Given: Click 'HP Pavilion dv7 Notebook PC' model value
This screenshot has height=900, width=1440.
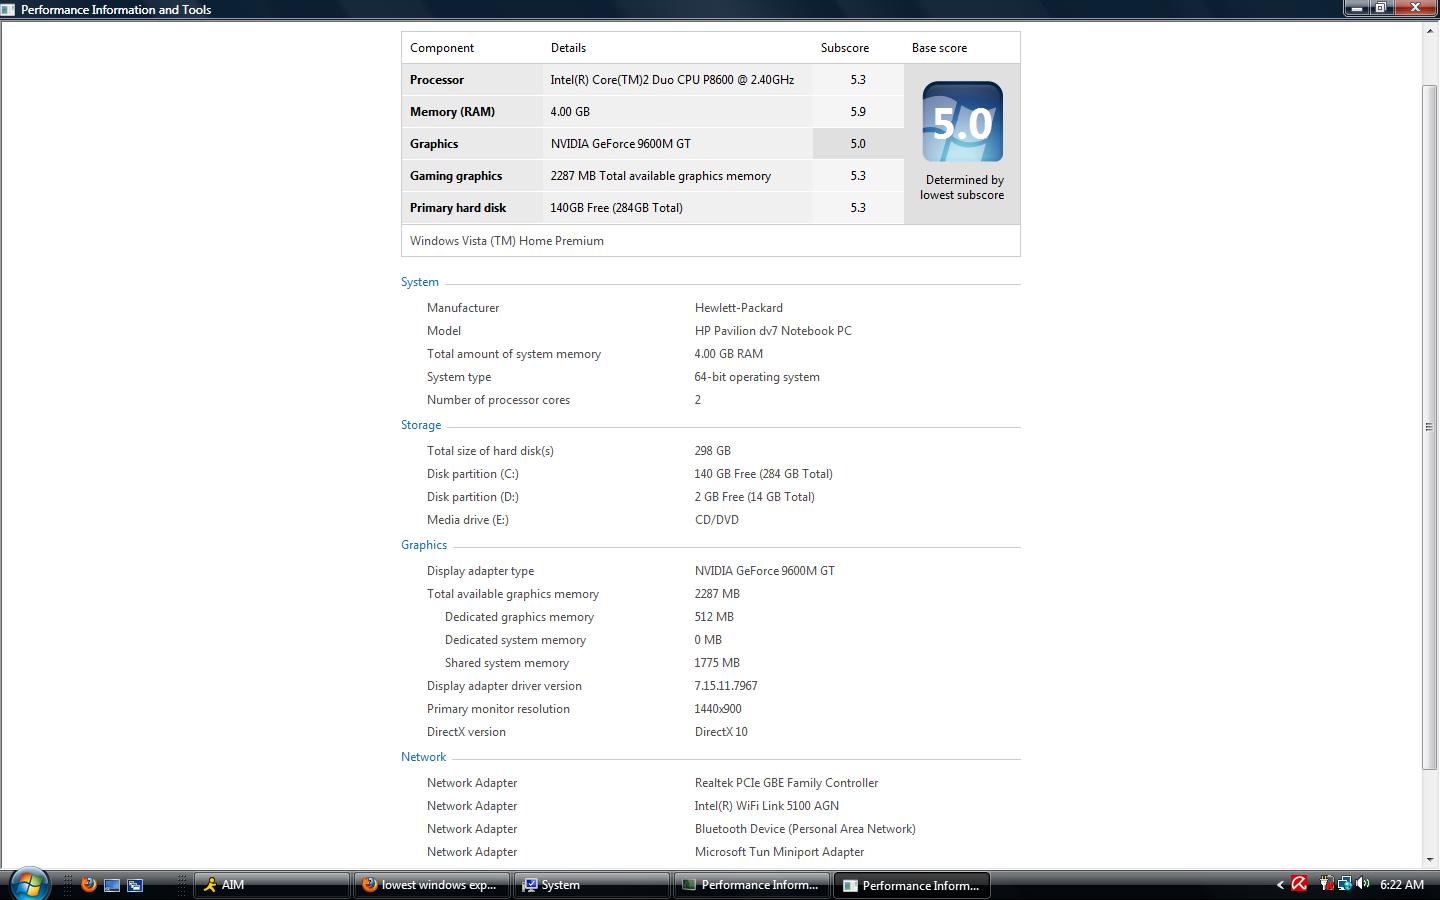Looking at the screenshot, I should [773, 331].
